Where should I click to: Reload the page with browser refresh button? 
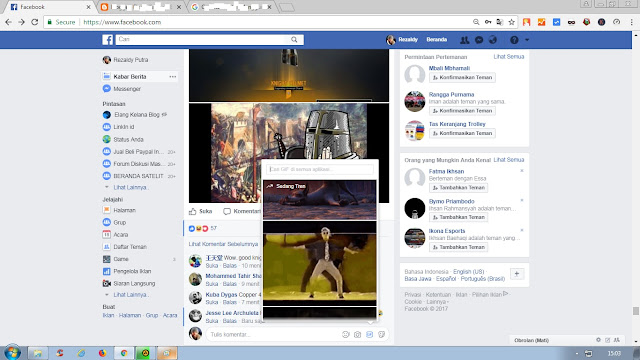(35, 22)
